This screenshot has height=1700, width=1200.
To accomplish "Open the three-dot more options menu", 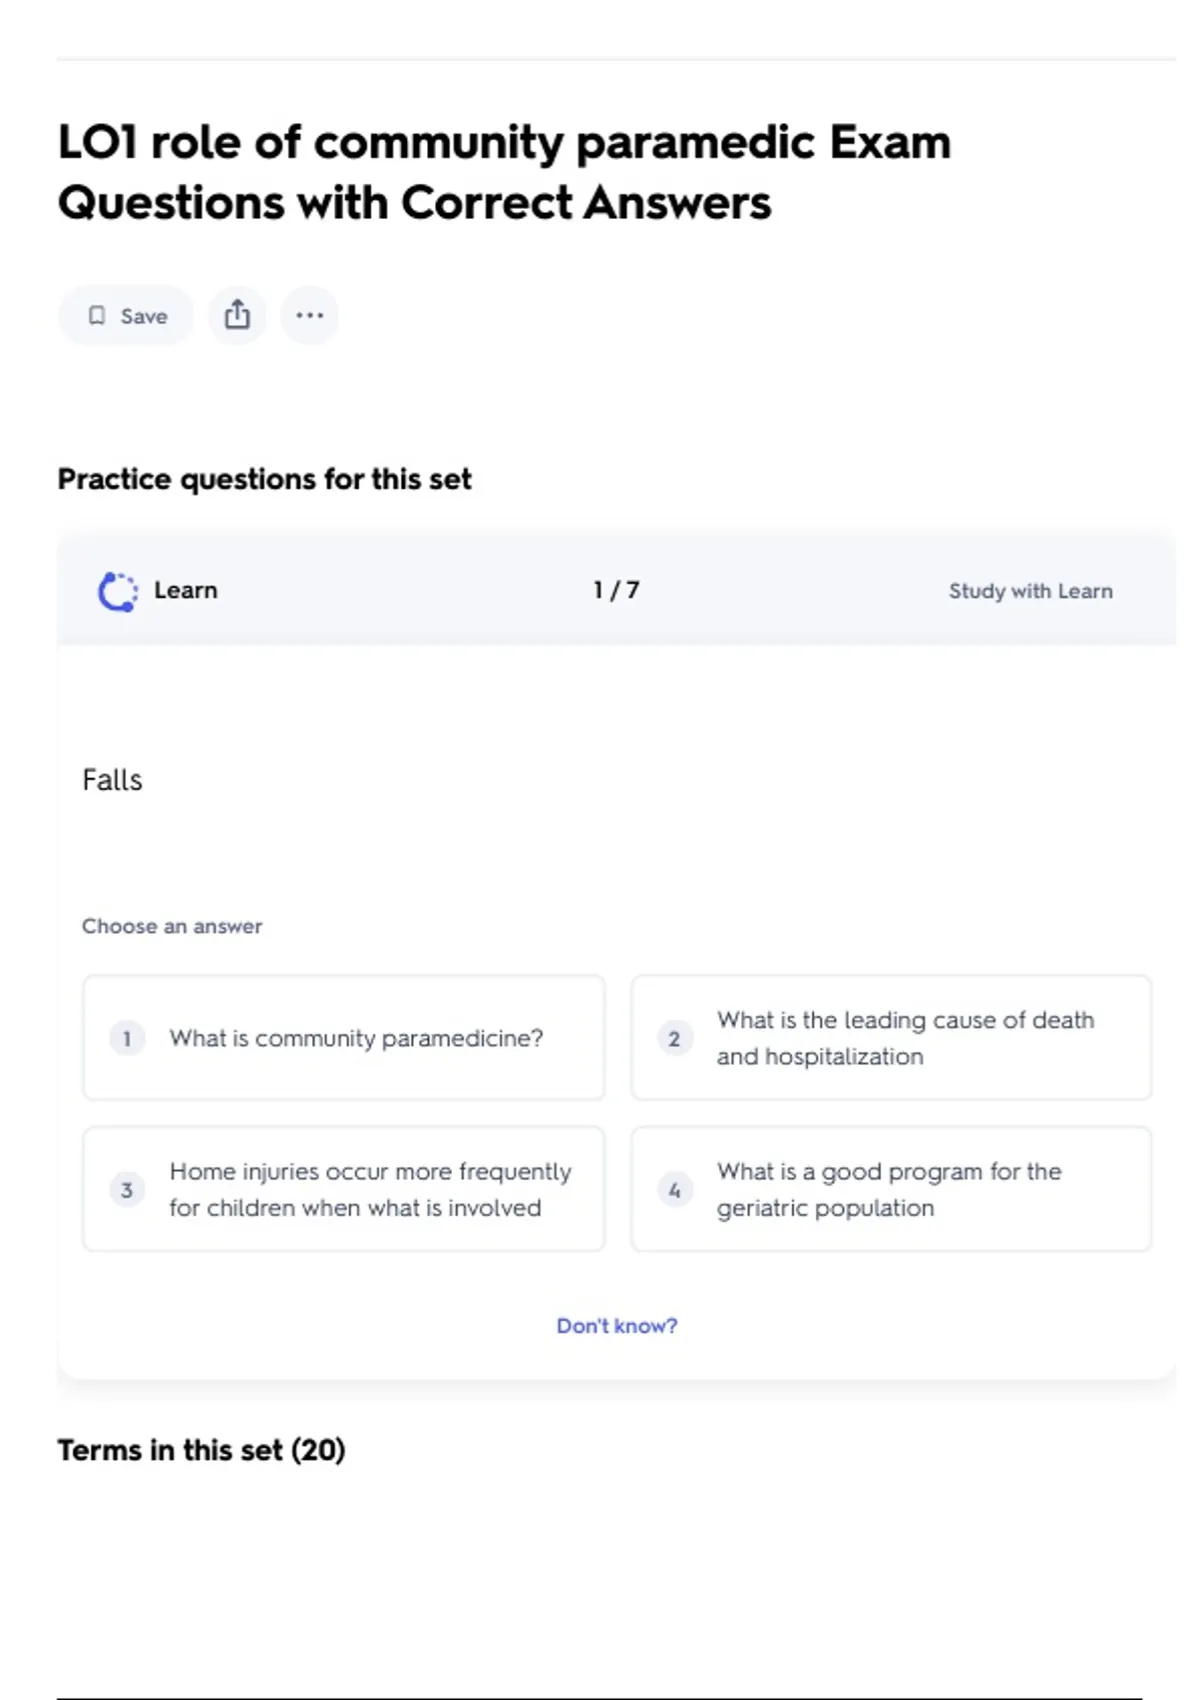I will coord(309,315).
